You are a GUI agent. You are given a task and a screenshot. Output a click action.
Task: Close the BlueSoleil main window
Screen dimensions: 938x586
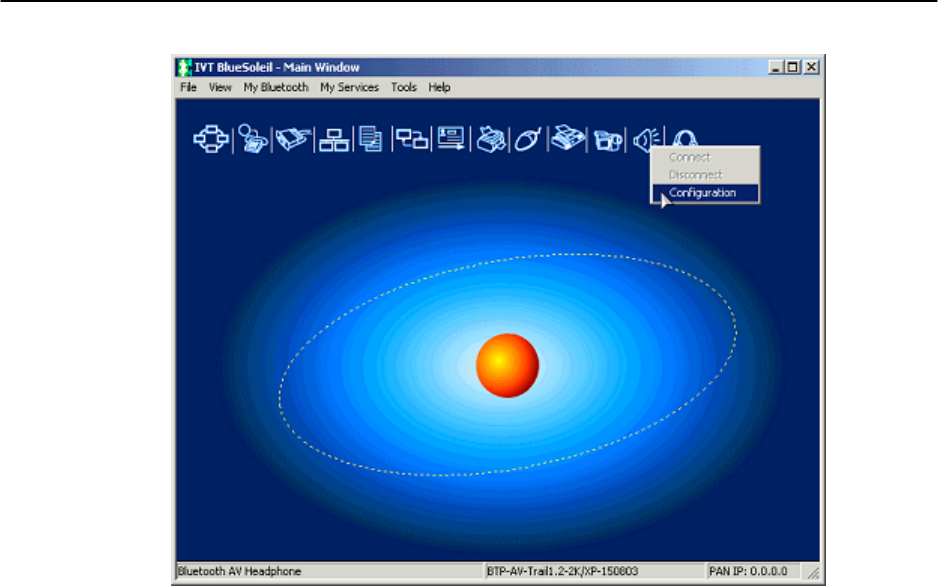coord(811,68)
